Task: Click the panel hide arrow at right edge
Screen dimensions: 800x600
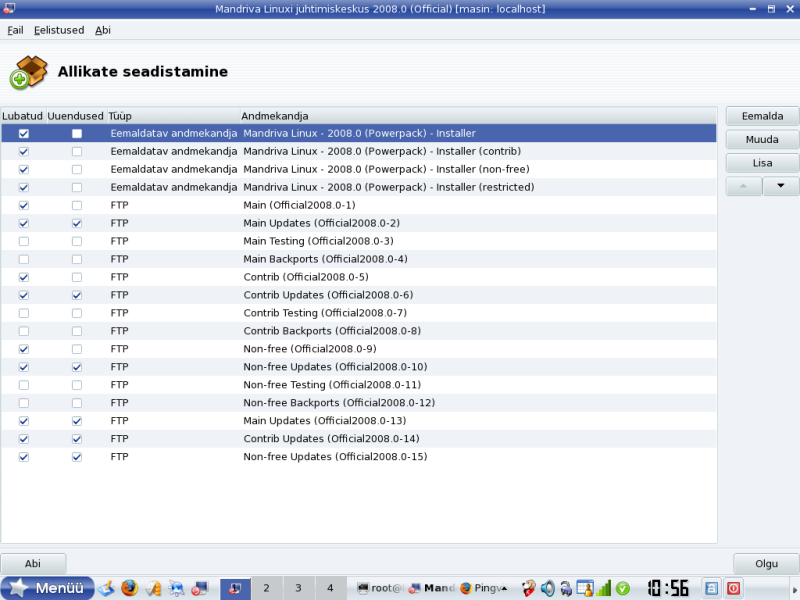Action: [795, 589]
